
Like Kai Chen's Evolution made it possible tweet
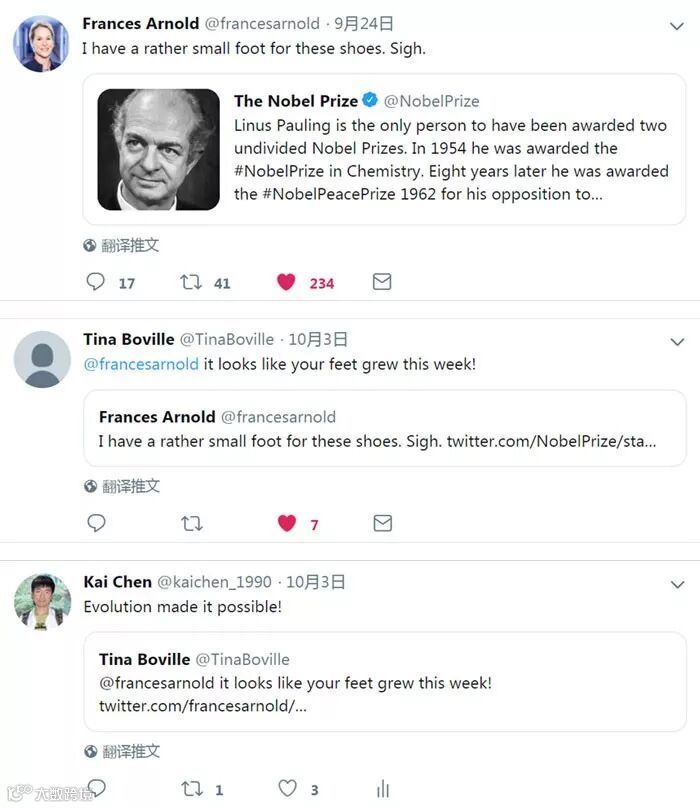pyautogui.click(x=288, y=788)
